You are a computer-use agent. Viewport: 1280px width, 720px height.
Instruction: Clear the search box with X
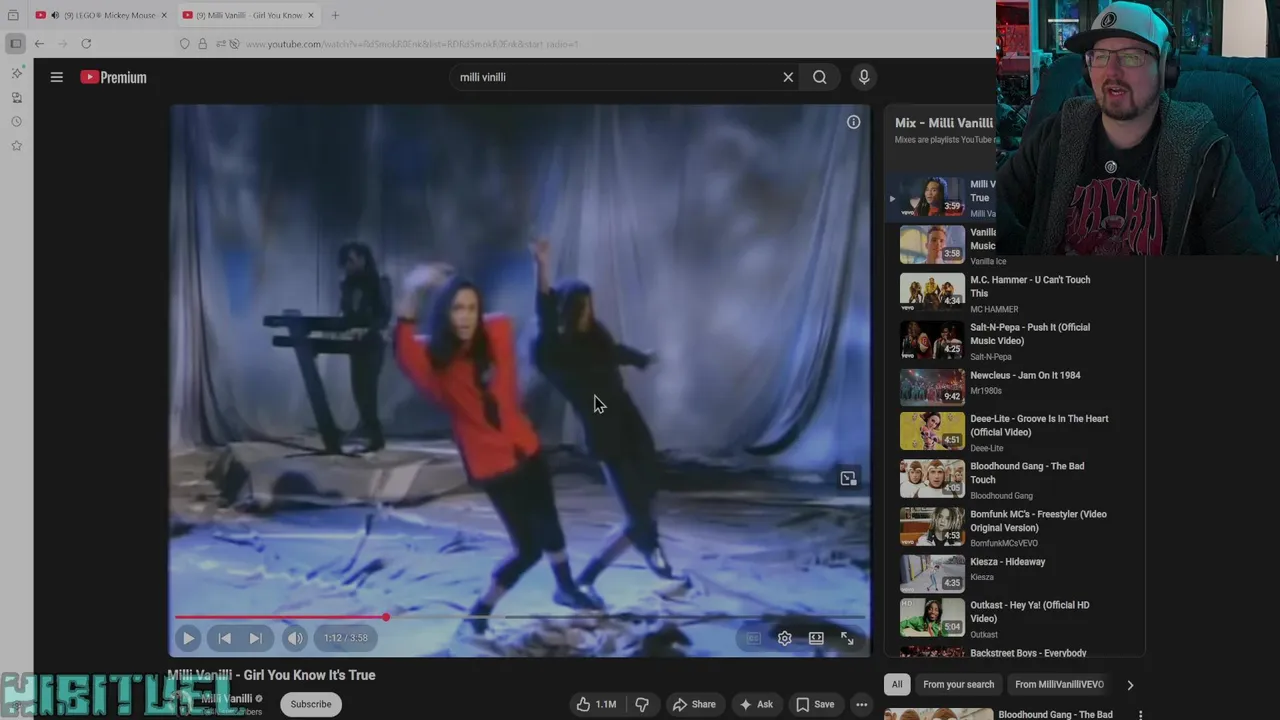pos(788,77)
